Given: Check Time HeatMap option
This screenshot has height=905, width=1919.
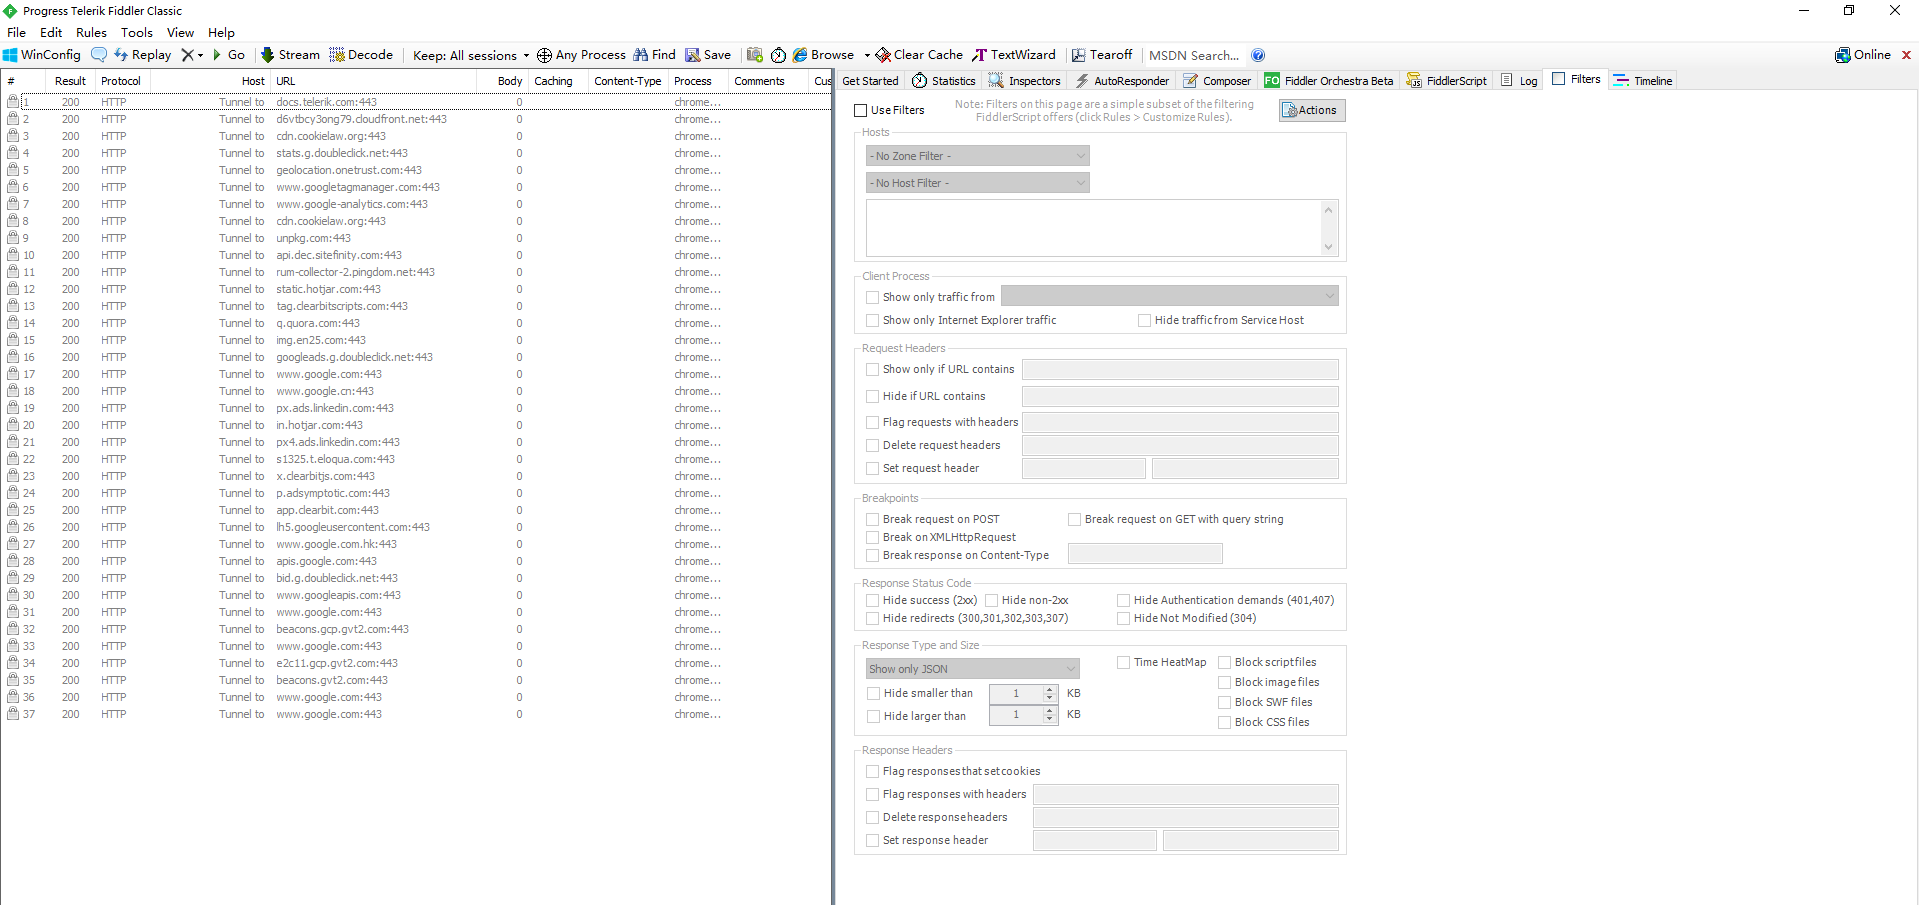Looking at the screenshot, I should pyautogui.click(x=1124, y=662).
